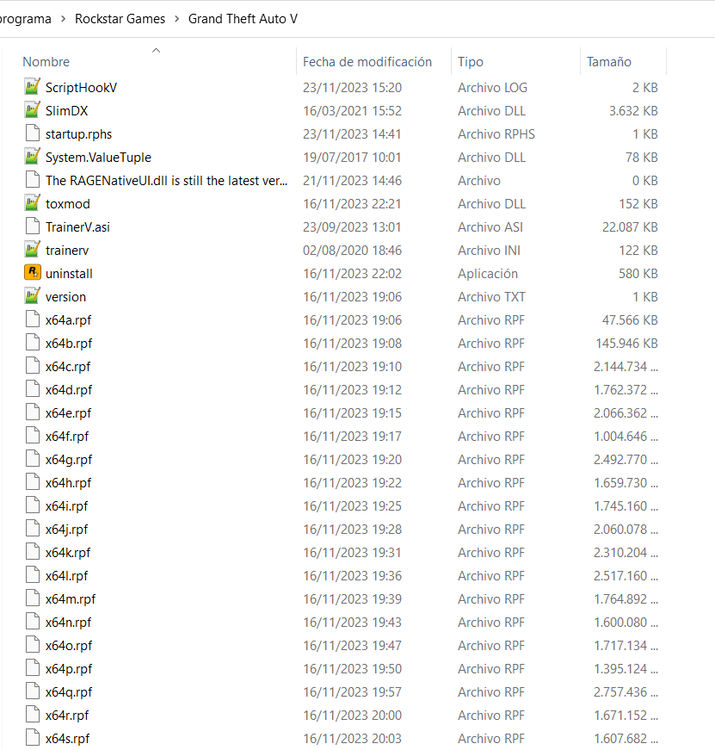Sort by Fecha de modificación column
Screen dimensions: 715x750
pyautogui.click(x=367, y=62)
